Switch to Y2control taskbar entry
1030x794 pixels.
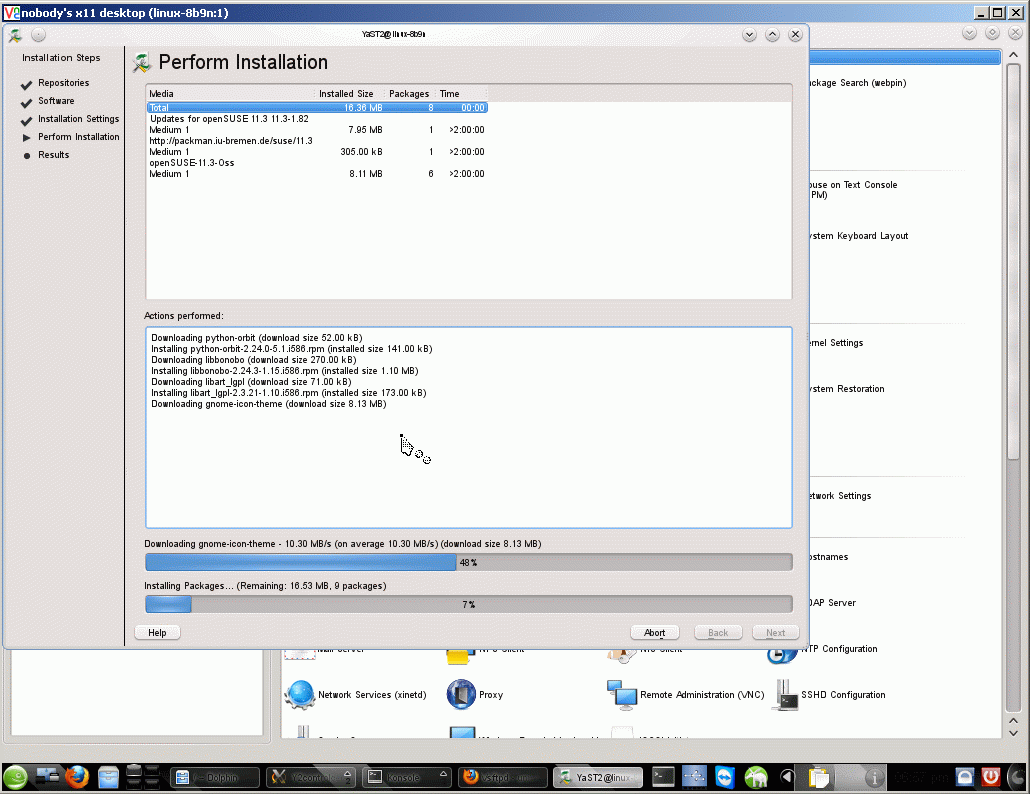[x=310, y=778]
